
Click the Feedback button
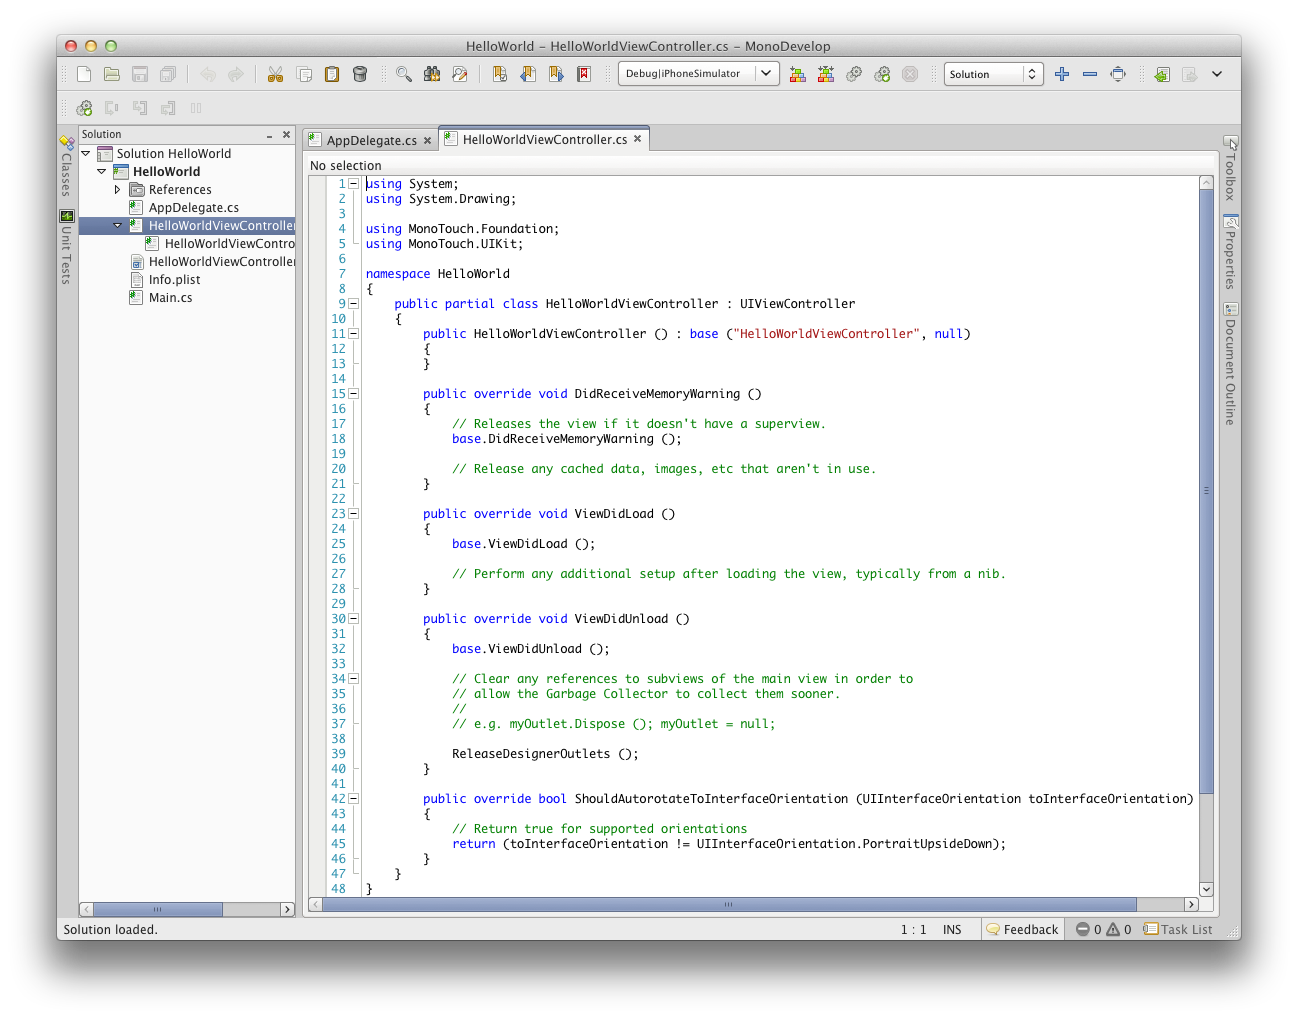coord(1022,929)
